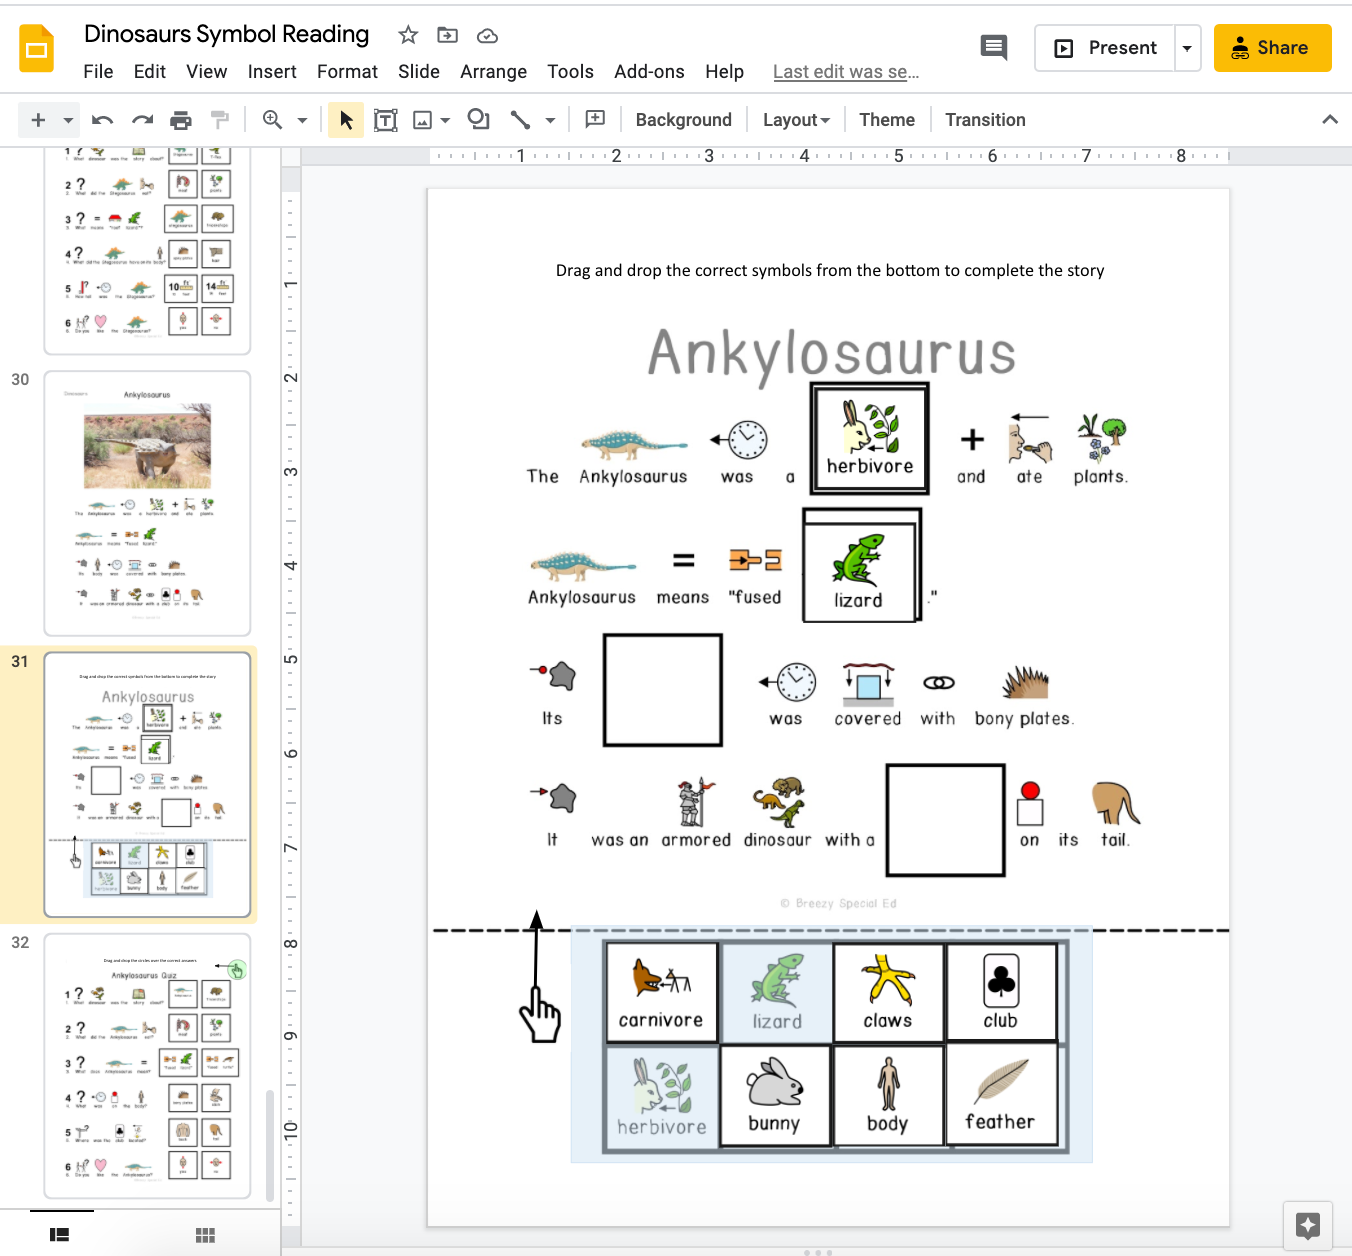Expand the Present options dropdown arrow

click(1187, 48)
